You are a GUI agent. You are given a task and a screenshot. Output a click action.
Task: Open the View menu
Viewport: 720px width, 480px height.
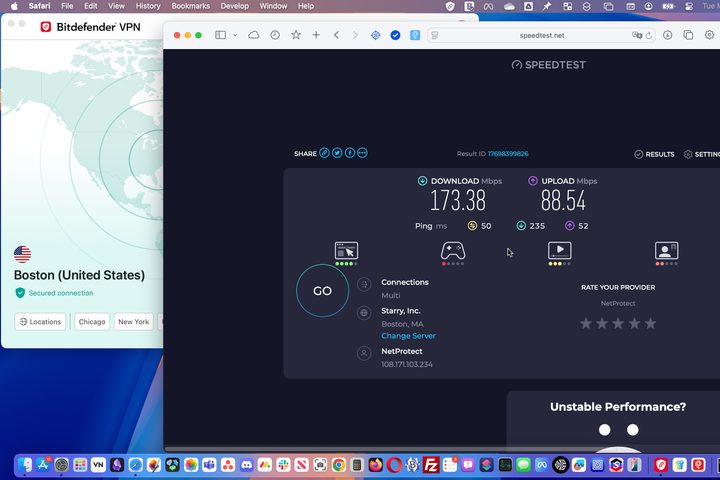(116, 6)
